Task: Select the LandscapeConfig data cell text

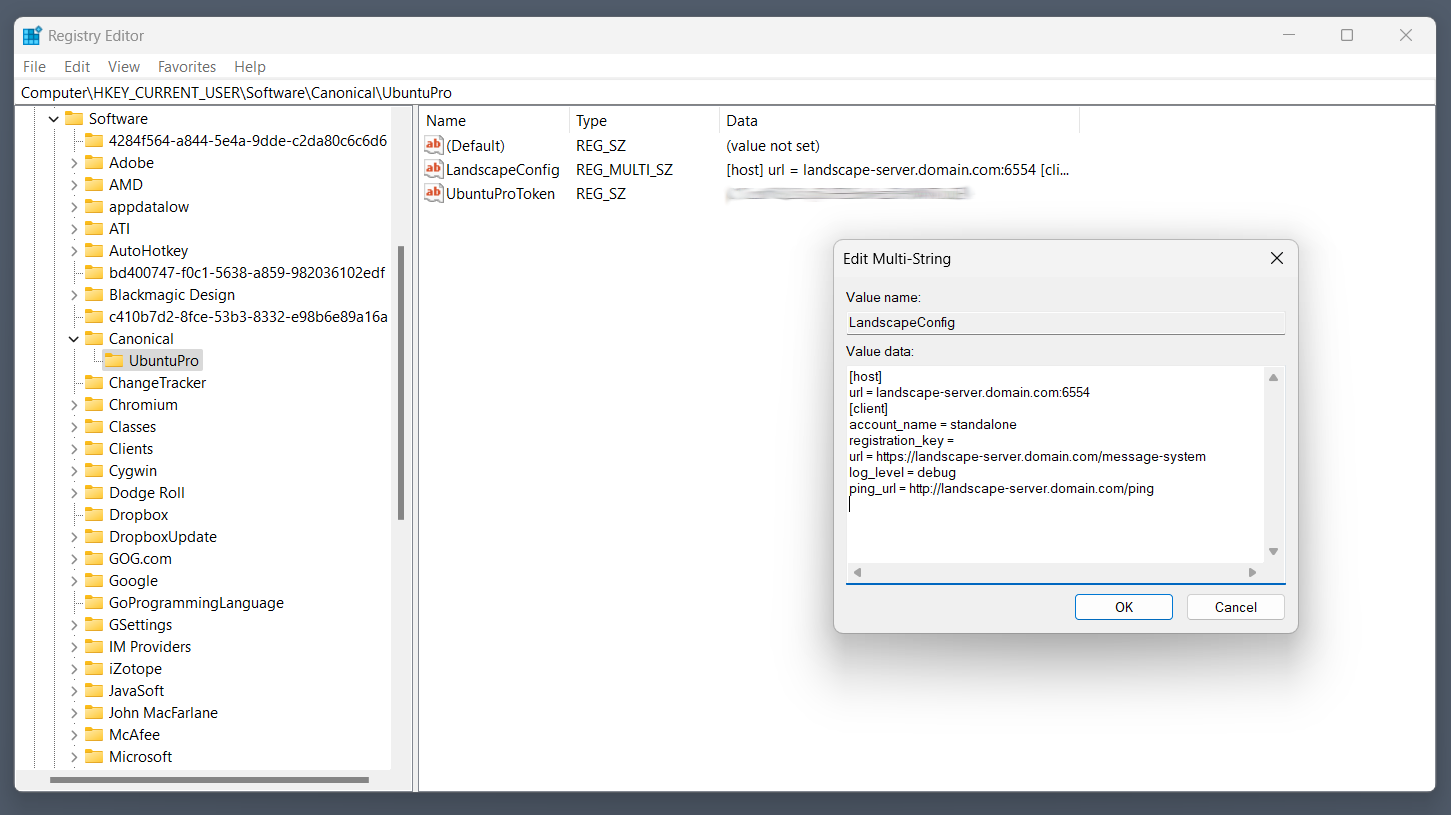Action: tap(898, 170)
